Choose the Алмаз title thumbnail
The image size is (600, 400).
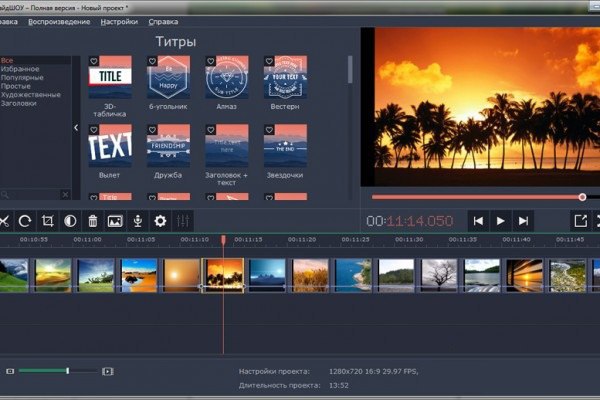click(x=227, y=77)
